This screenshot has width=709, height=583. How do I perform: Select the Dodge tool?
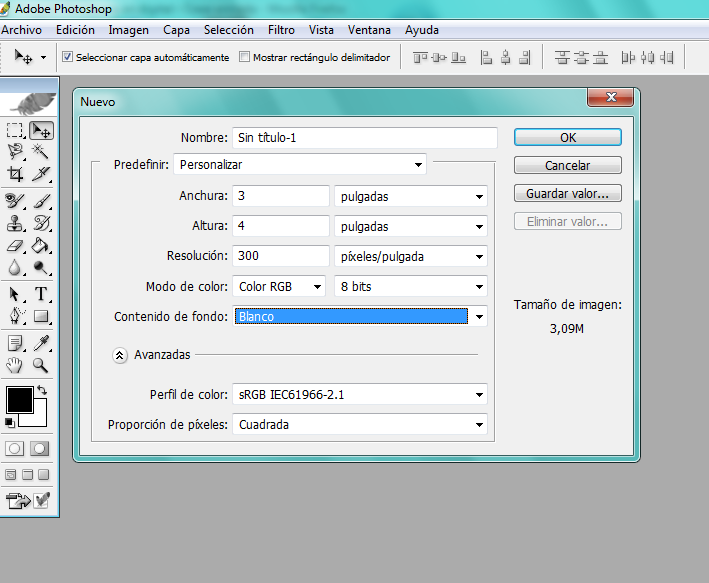(41, 267)
